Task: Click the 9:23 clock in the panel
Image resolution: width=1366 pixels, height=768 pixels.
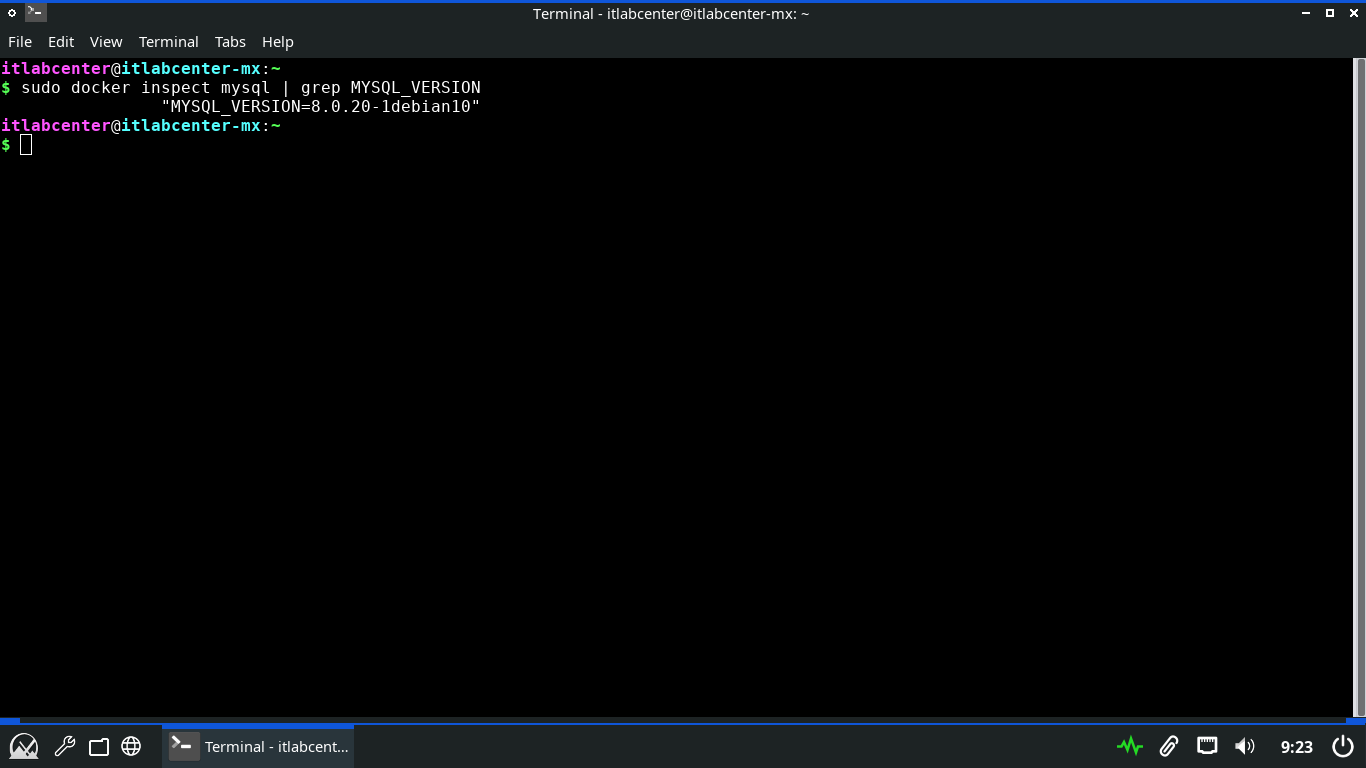Action: point(1296,747)
